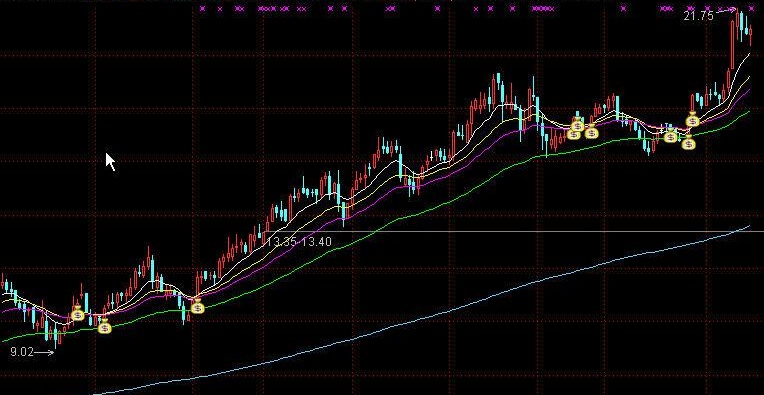Click the rightmost purple star marker at top

click(x=750, y=8)
